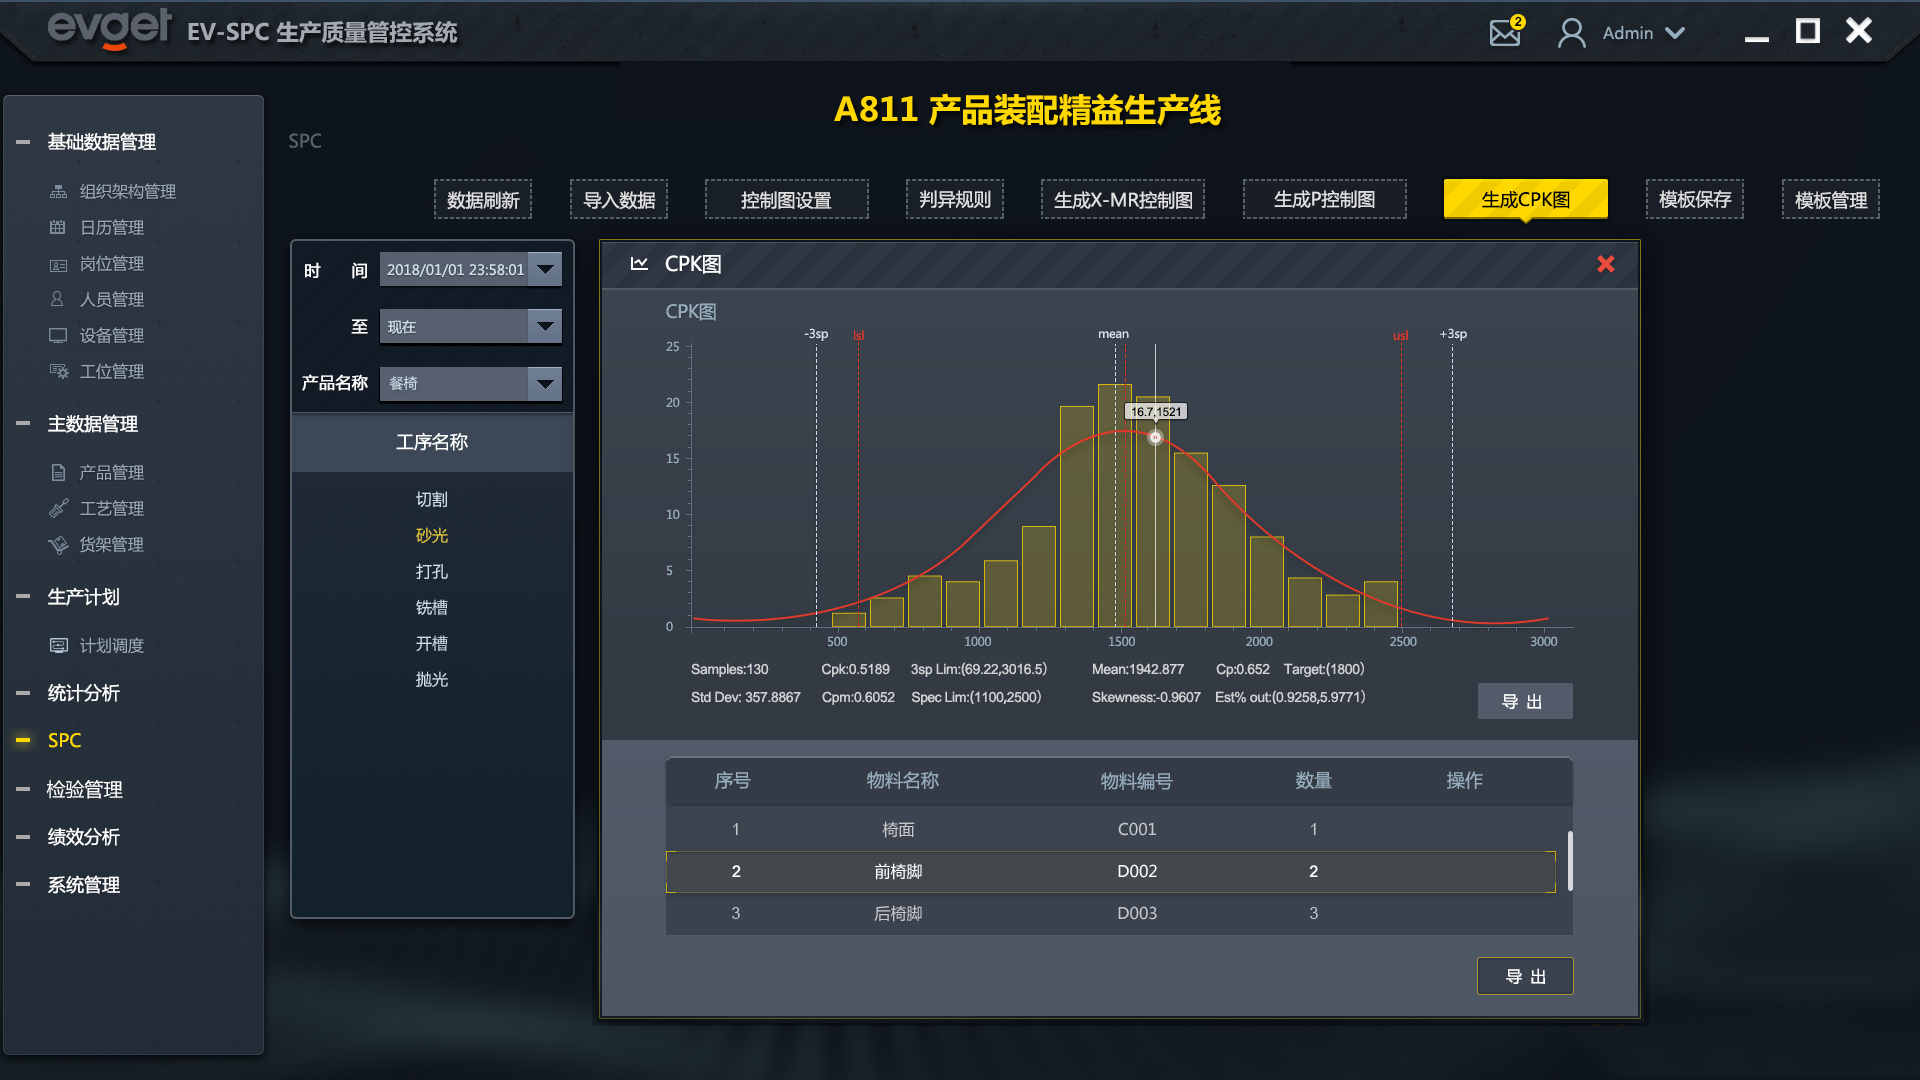Select the 打孔 process in the list

431,571
